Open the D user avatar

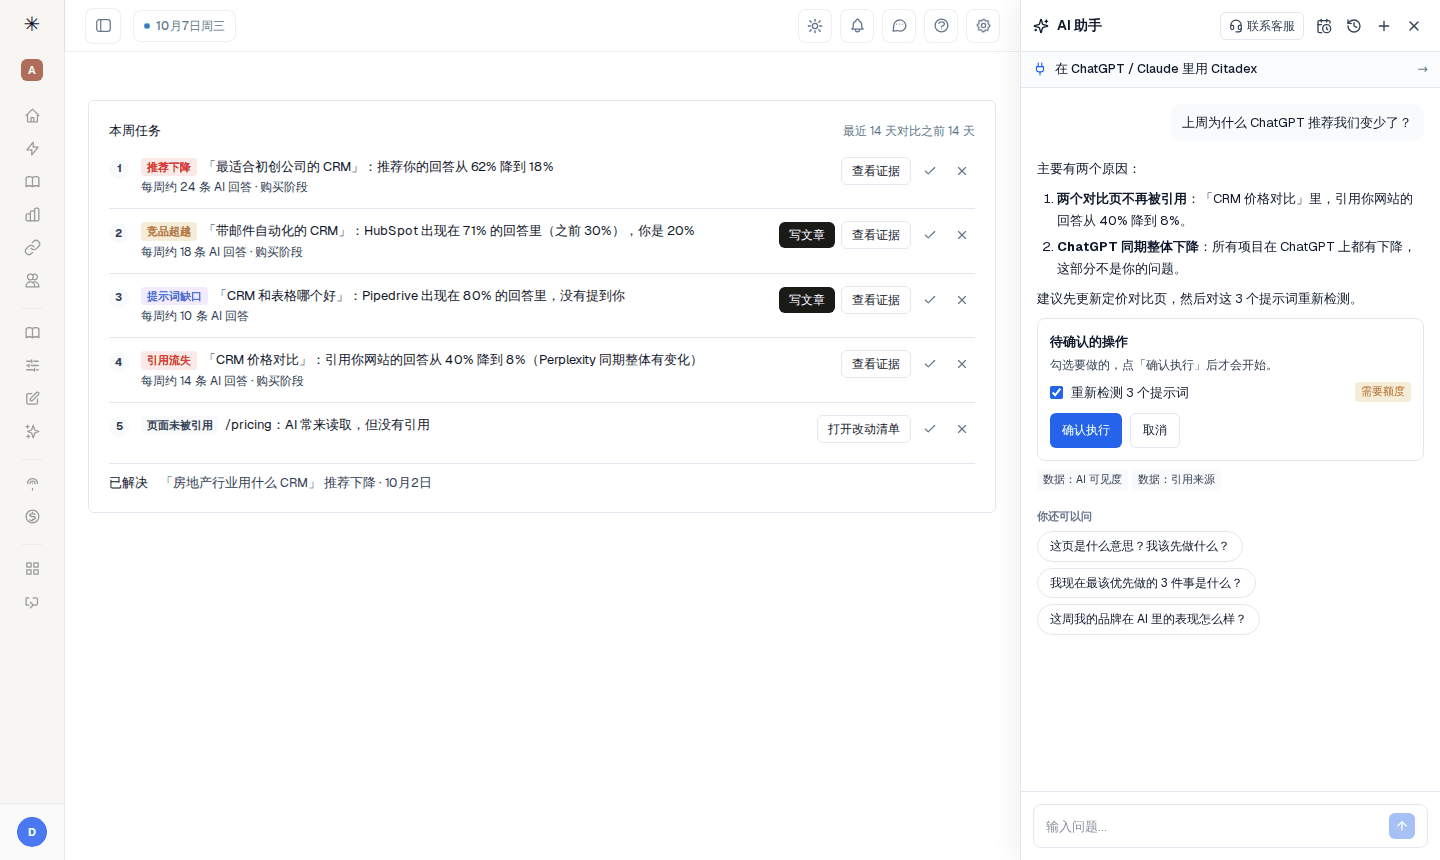tap(32, 832)
